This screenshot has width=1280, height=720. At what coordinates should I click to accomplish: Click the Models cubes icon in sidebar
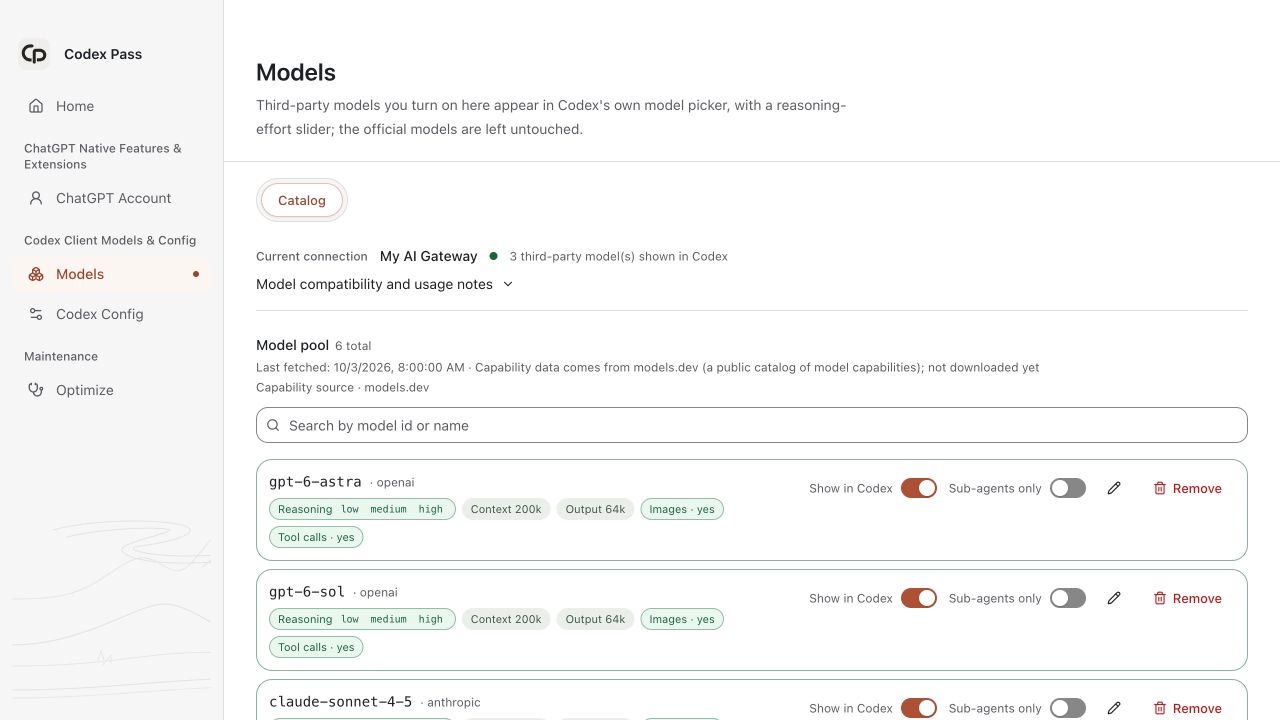(x=36, y=274)
